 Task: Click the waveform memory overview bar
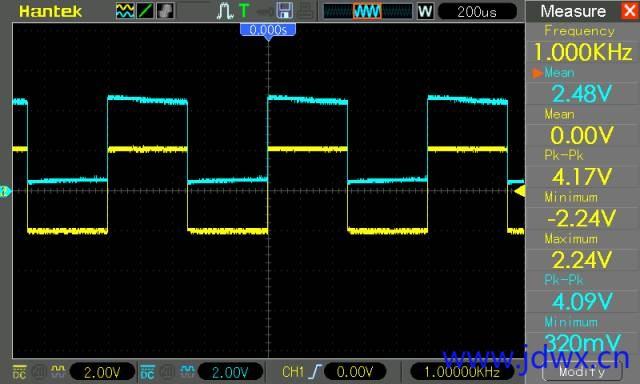[x=367, y=11]
